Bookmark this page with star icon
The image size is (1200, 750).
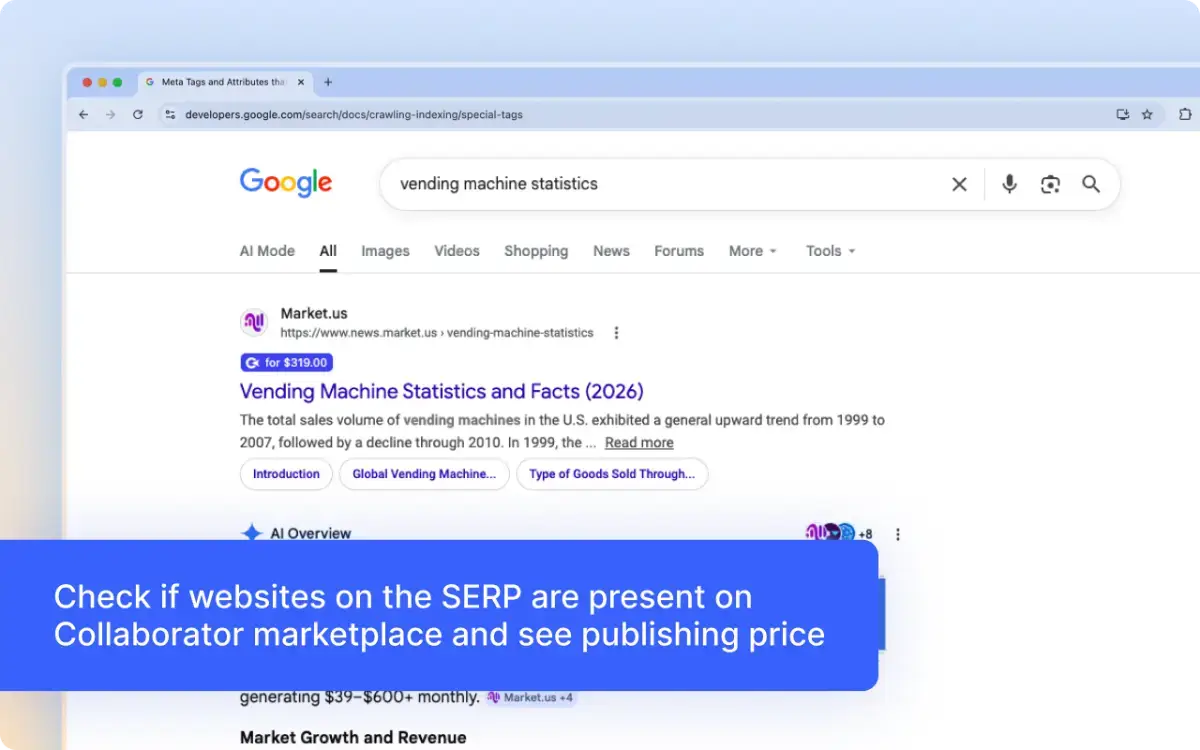[x=1147, y=114]
